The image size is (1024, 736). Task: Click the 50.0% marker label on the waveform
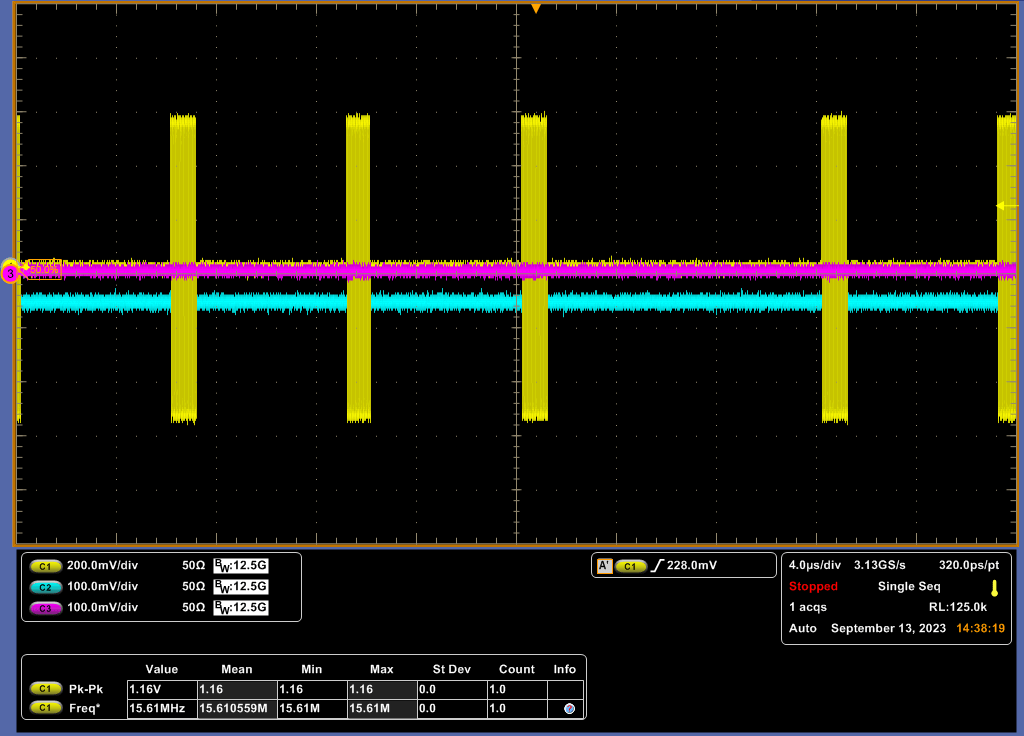pos(44,269)
